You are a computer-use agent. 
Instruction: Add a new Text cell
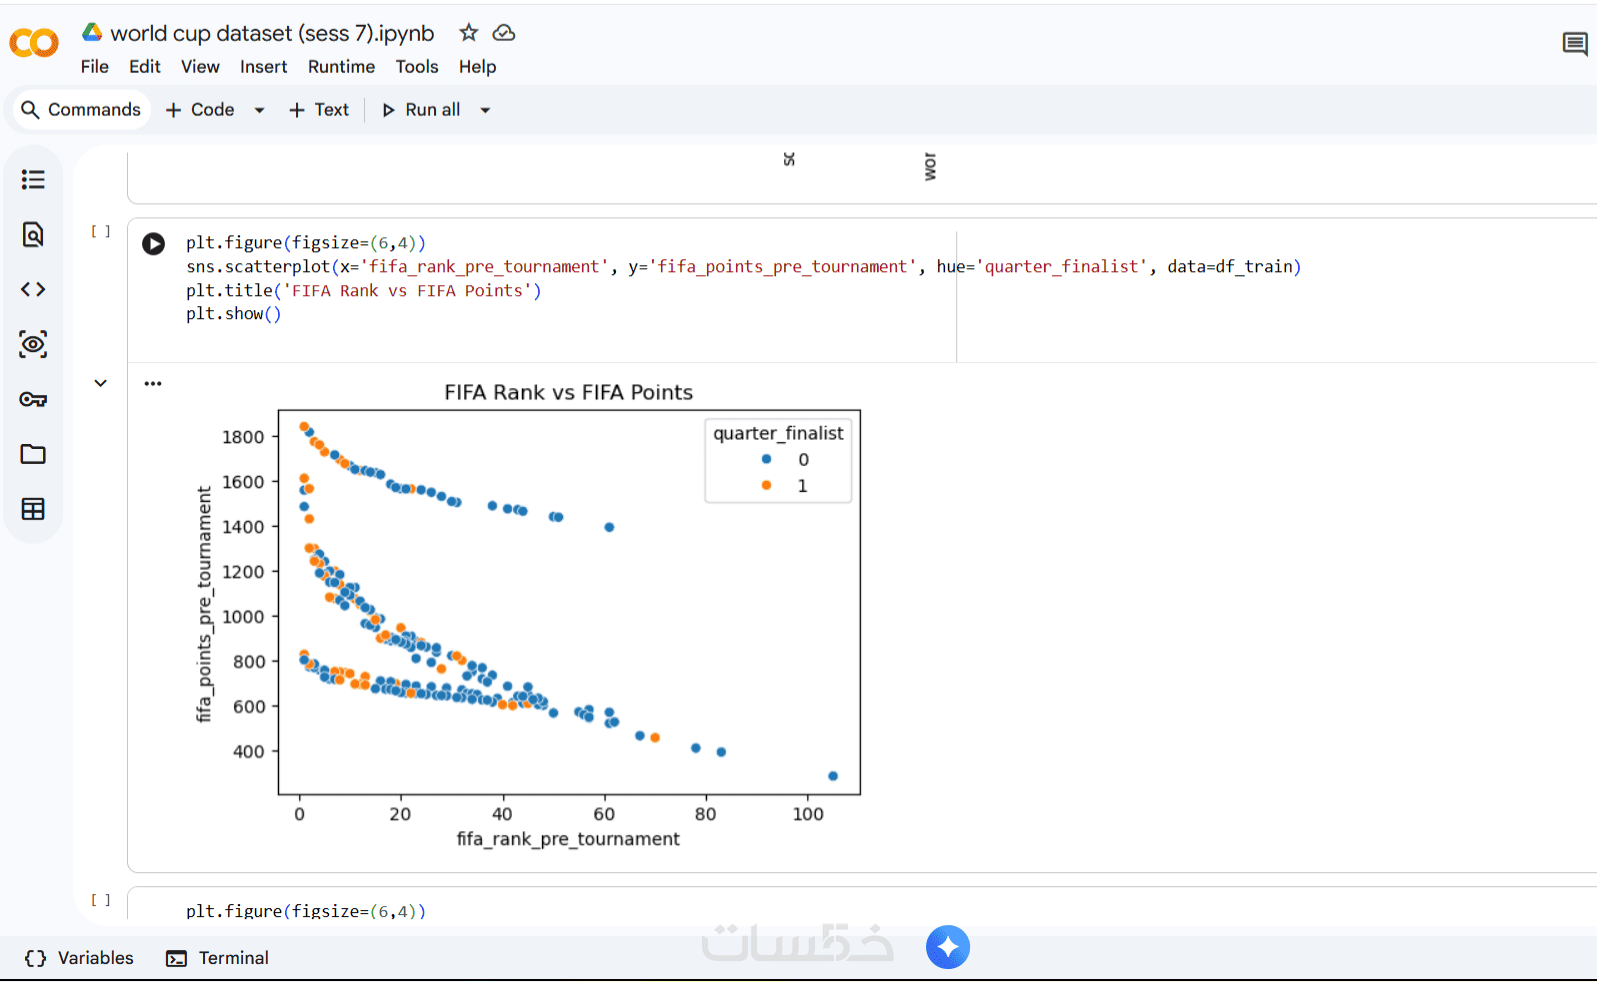click(x=319, y=110)
